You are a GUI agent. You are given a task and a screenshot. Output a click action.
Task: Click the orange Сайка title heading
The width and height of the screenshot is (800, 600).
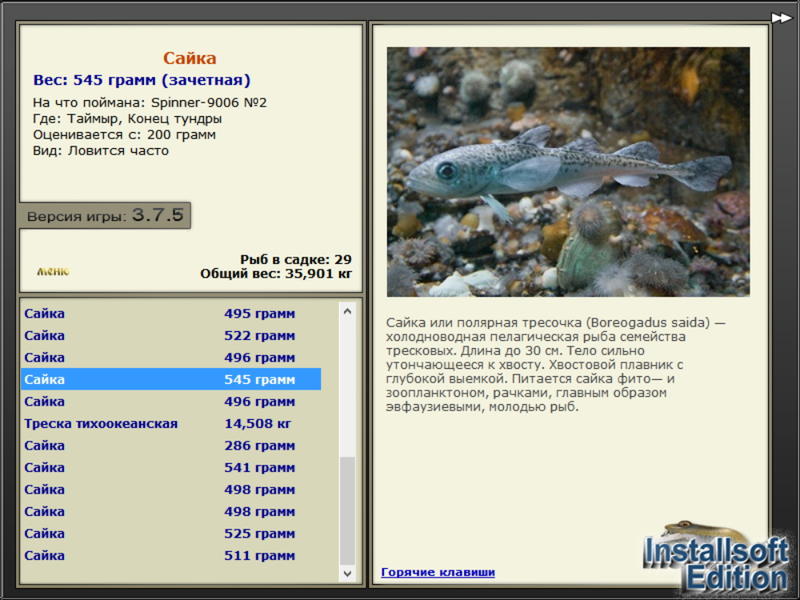(x=189, y=58)
